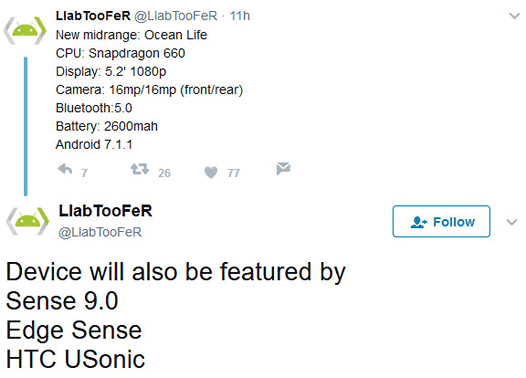The width and height of the screenshot is (526, 378).
Task: Click the HTC USonic tweet text
Action: point(75,360)
